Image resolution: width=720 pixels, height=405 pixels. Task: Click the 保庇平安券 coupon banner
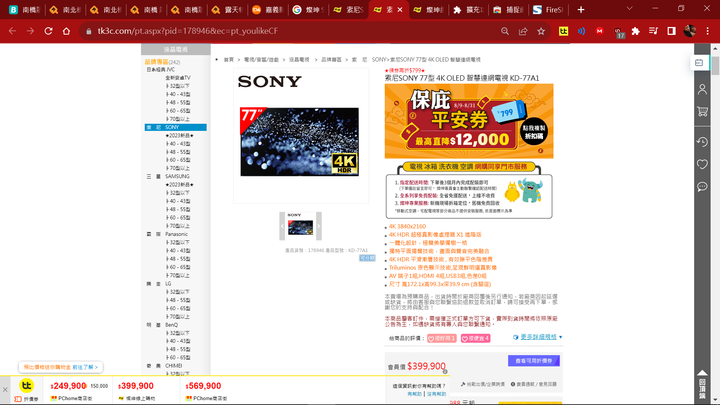469,121
